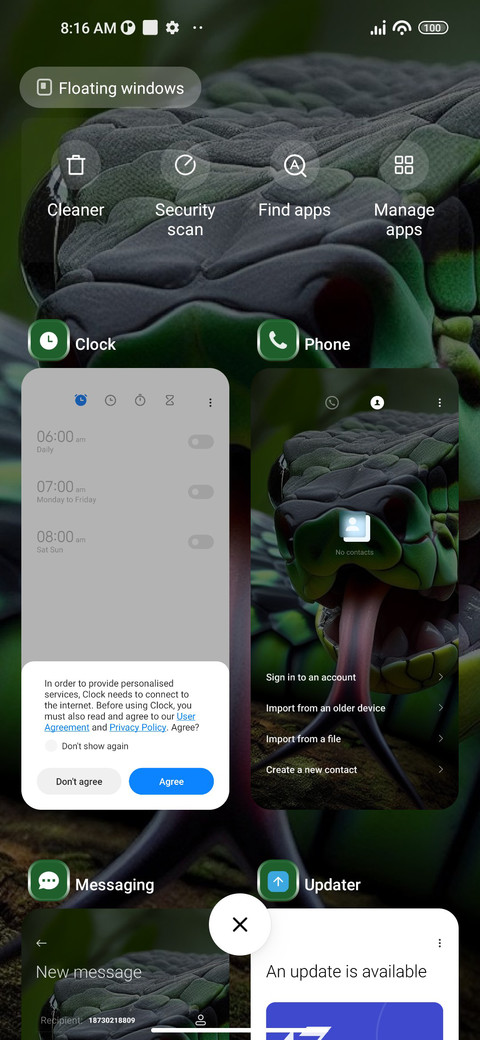The image size is (480, 1040).
Task: Tap the Don't agree button
Action: (79, 781)
